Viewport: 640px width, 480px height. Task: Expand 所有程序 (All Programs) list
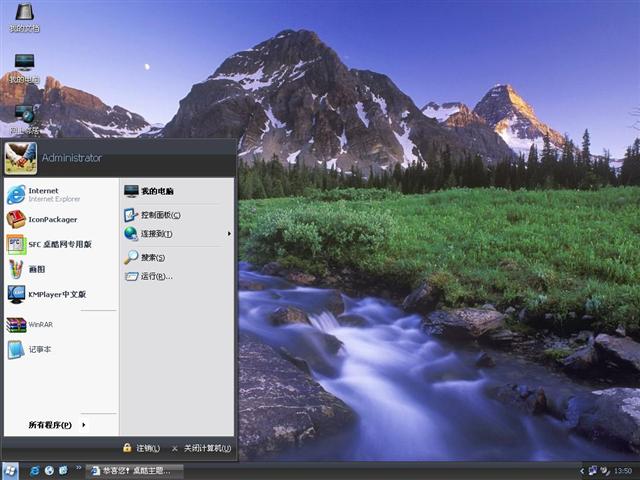(x=57, y=425)
